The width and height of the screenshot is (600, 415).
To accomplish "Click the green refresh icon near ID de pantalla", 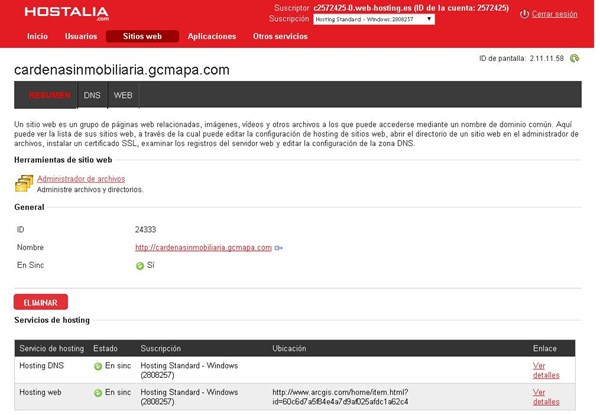I will click(x=574, y=59).
